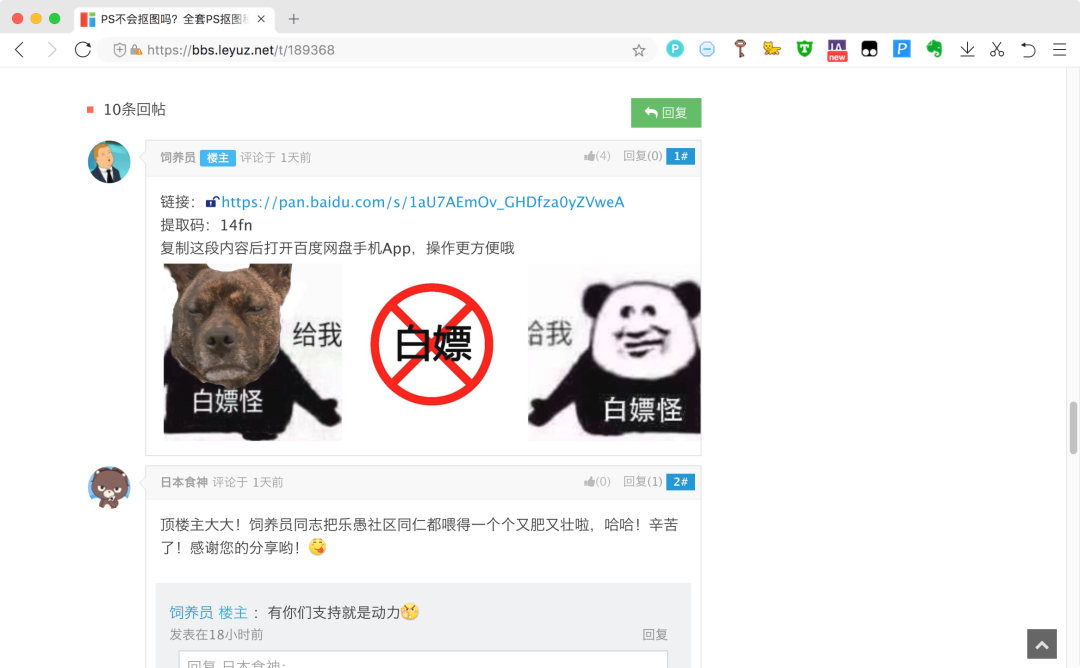This screenshot has height=668, width=1080.
Task: Click the green 回复 reply button
Action: click(666, 113)
